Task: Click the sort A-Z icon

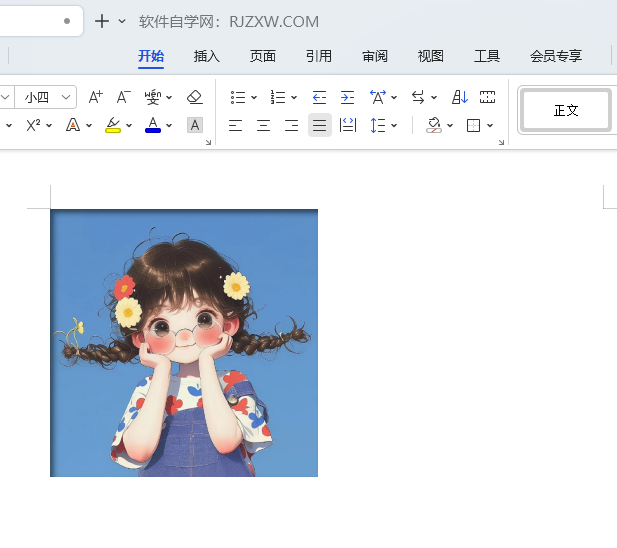Action: tap(460, 97)
